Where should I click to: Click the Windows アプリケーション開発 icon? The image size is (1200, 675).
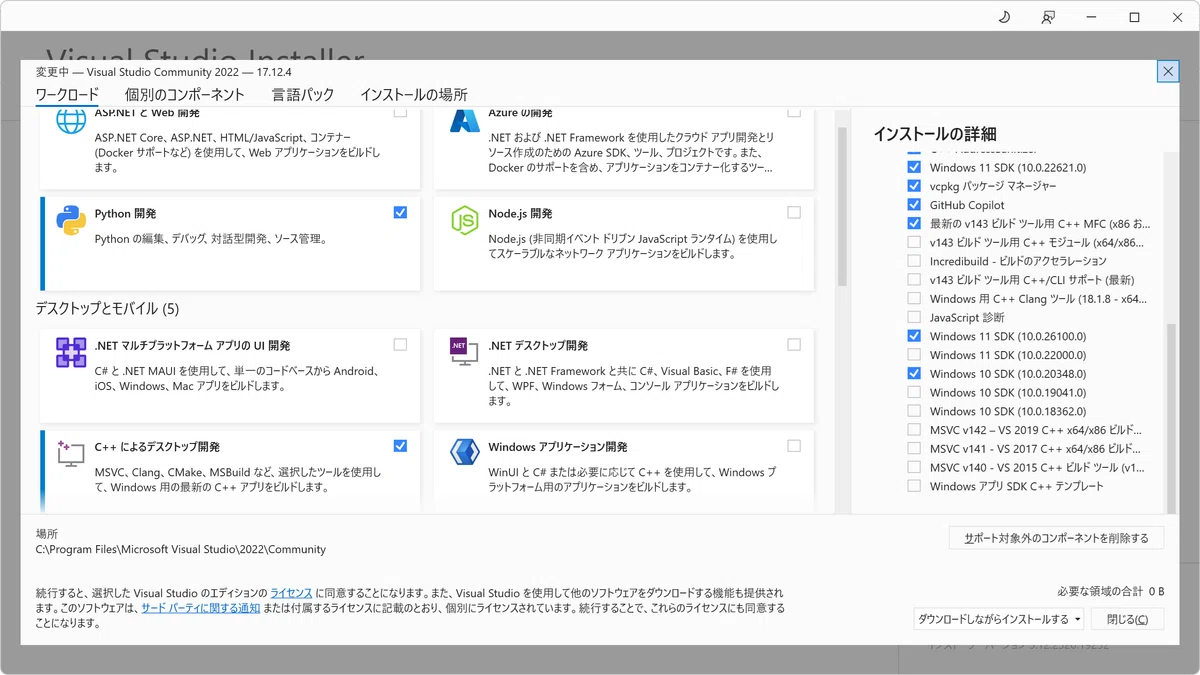464,453
